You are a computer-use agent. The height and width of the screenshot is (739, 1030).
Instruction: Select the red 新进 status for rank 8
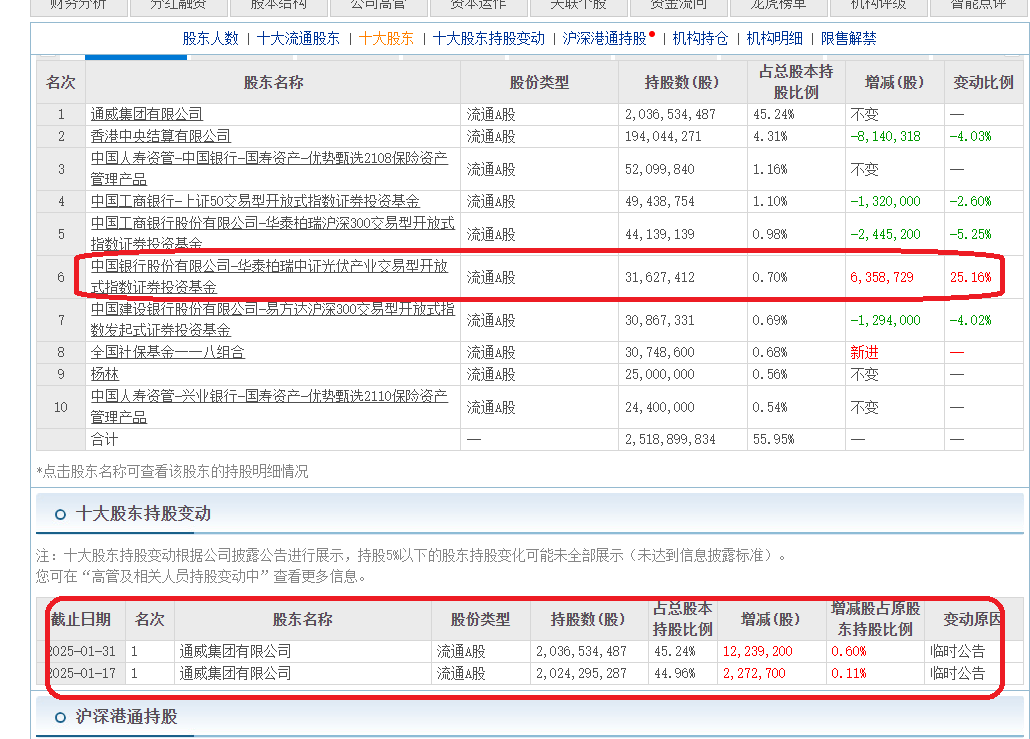pos(864,352)
